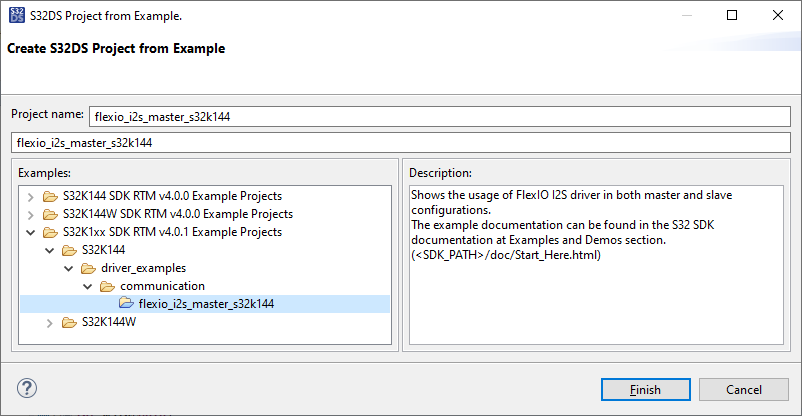Viewport: 802px width, 416px height.
Task: Click the driver_examples folder icon
Action: (88, 268)
